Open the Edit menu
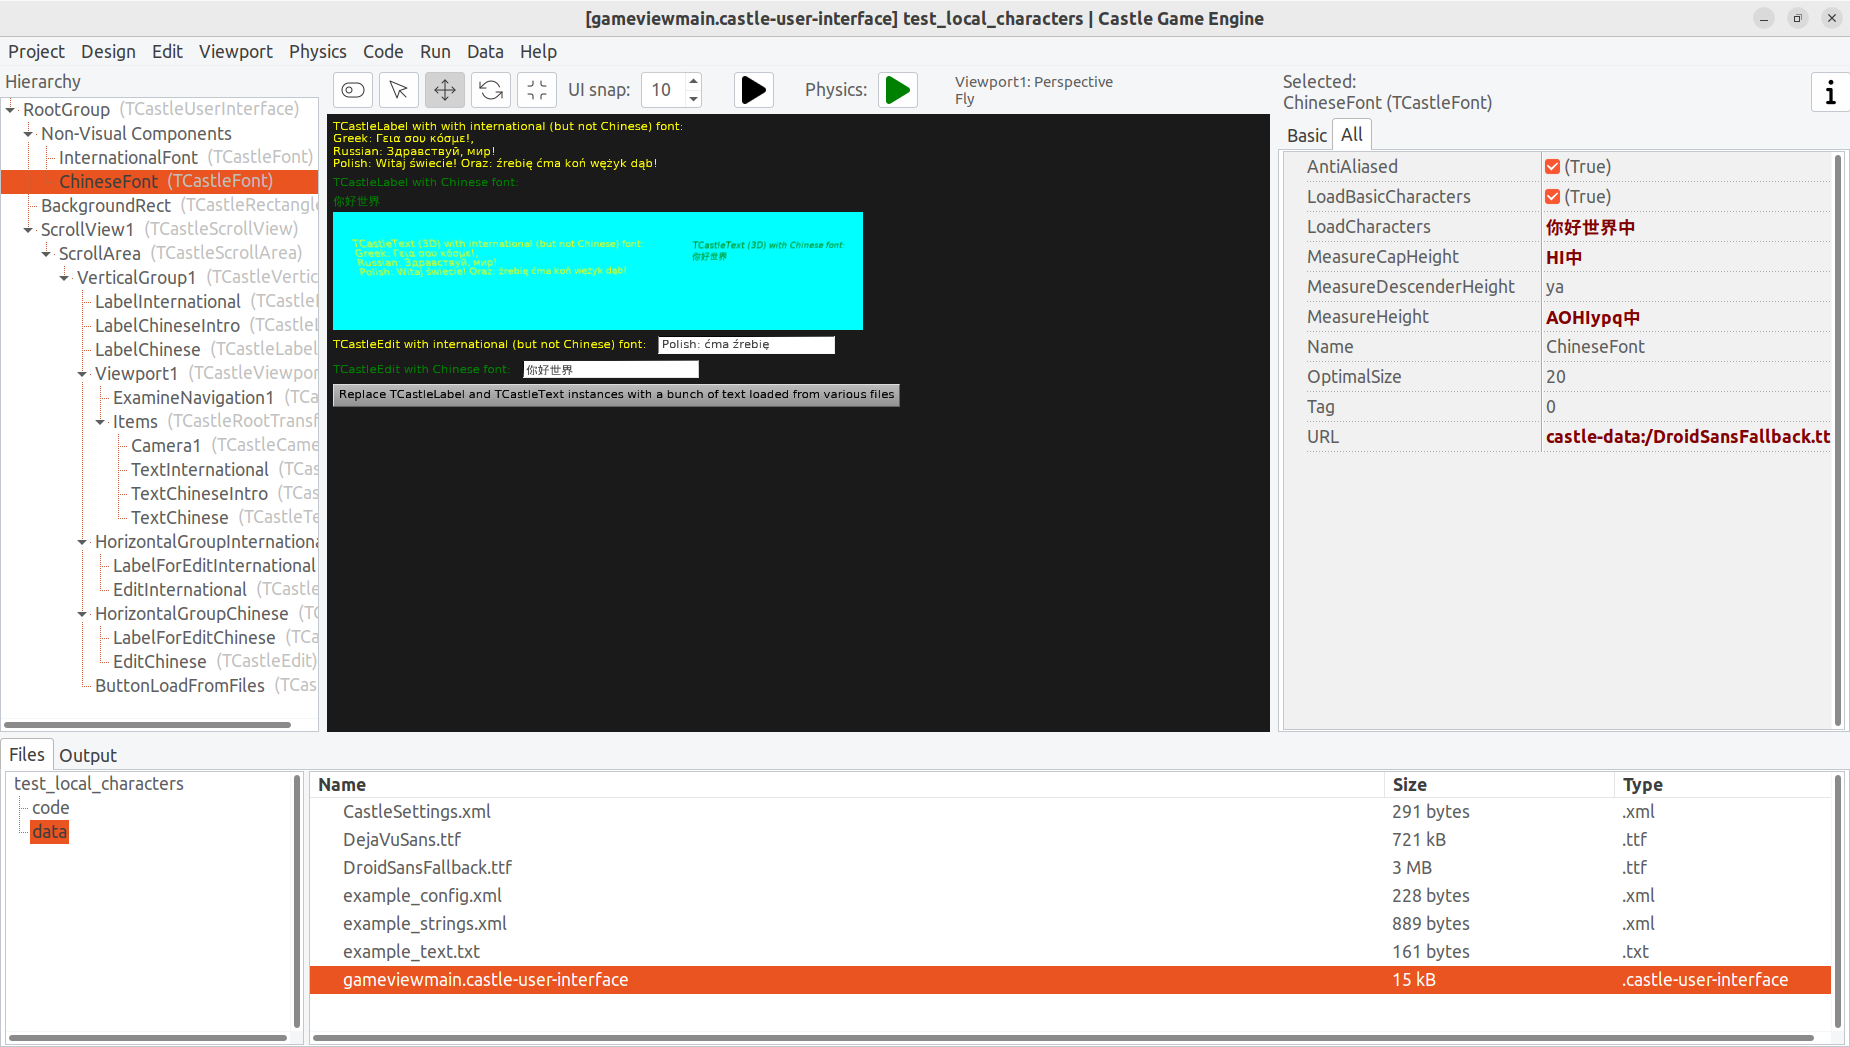Image resolution: width=1850 pixels, height=1047 pixels. pyautogui.click(x=167, y=51)
